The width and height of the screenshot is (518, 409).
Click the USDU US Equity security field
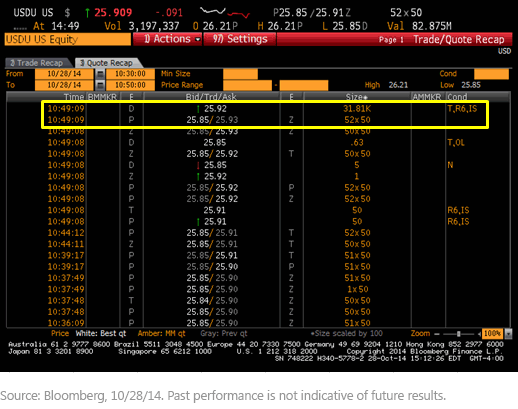tap(68, 39)
